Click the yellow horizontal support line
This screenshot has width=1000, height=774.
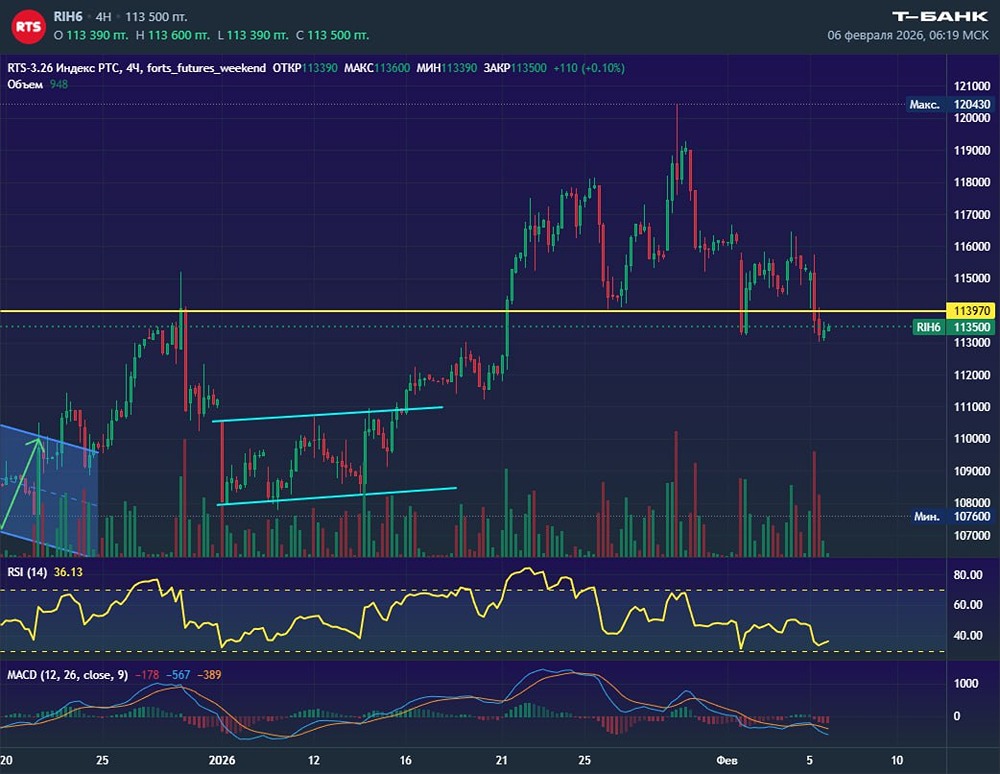point(472,311)
